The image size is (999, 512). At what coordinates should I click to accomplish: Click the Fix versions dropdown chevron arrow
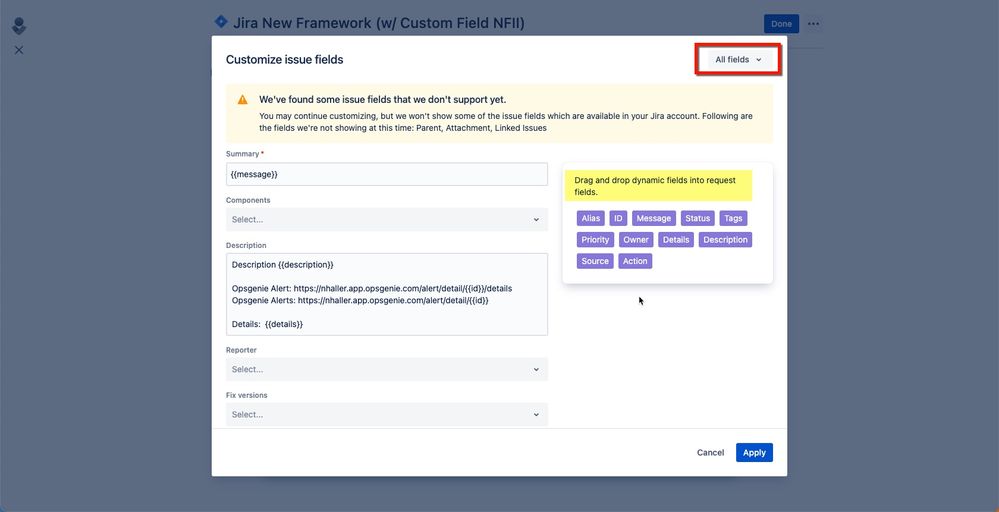pyautogui.click(x=536, y=415)
